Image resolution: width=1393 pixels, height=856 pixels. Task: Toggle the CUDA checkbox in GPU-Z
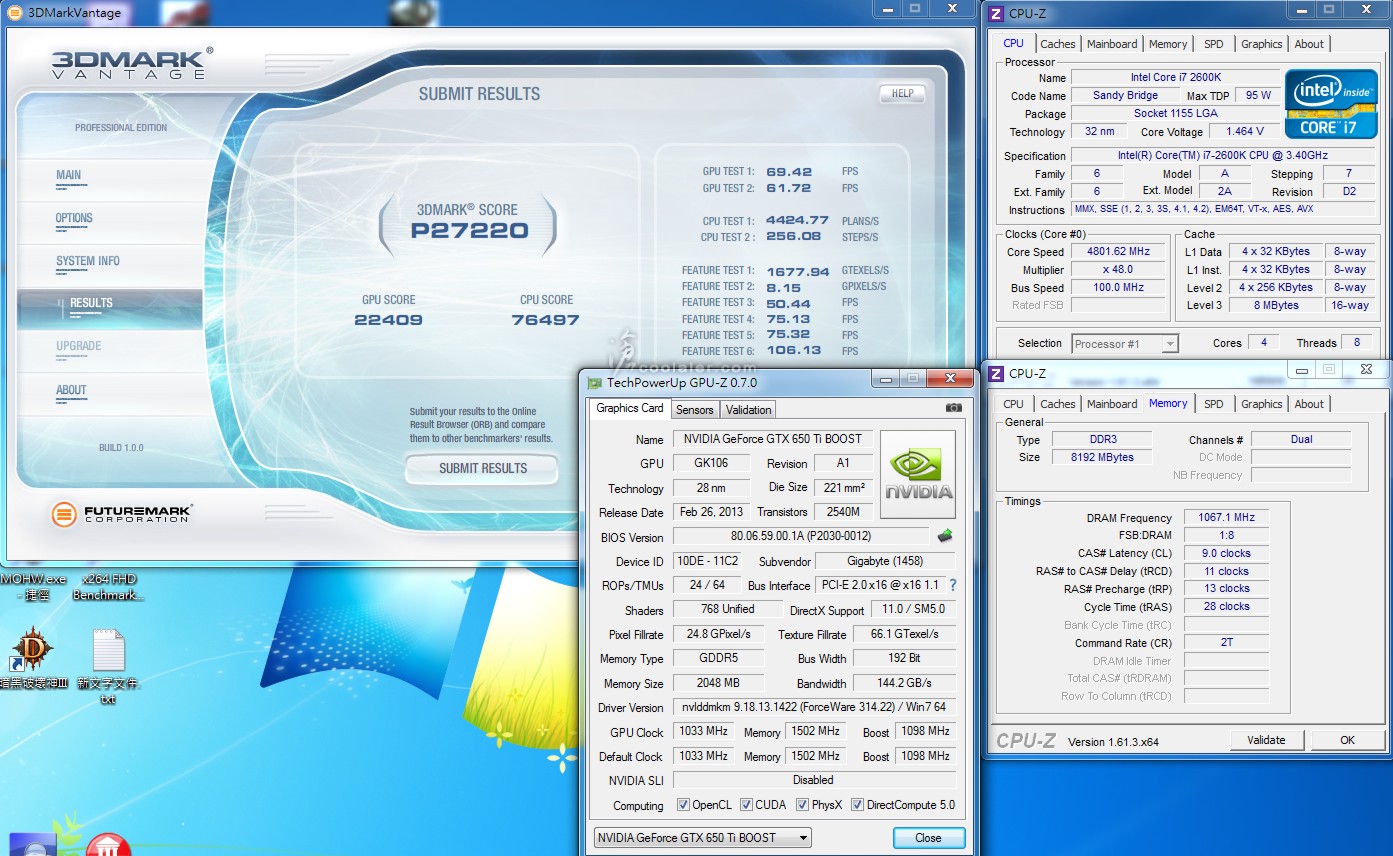point(747,805)
